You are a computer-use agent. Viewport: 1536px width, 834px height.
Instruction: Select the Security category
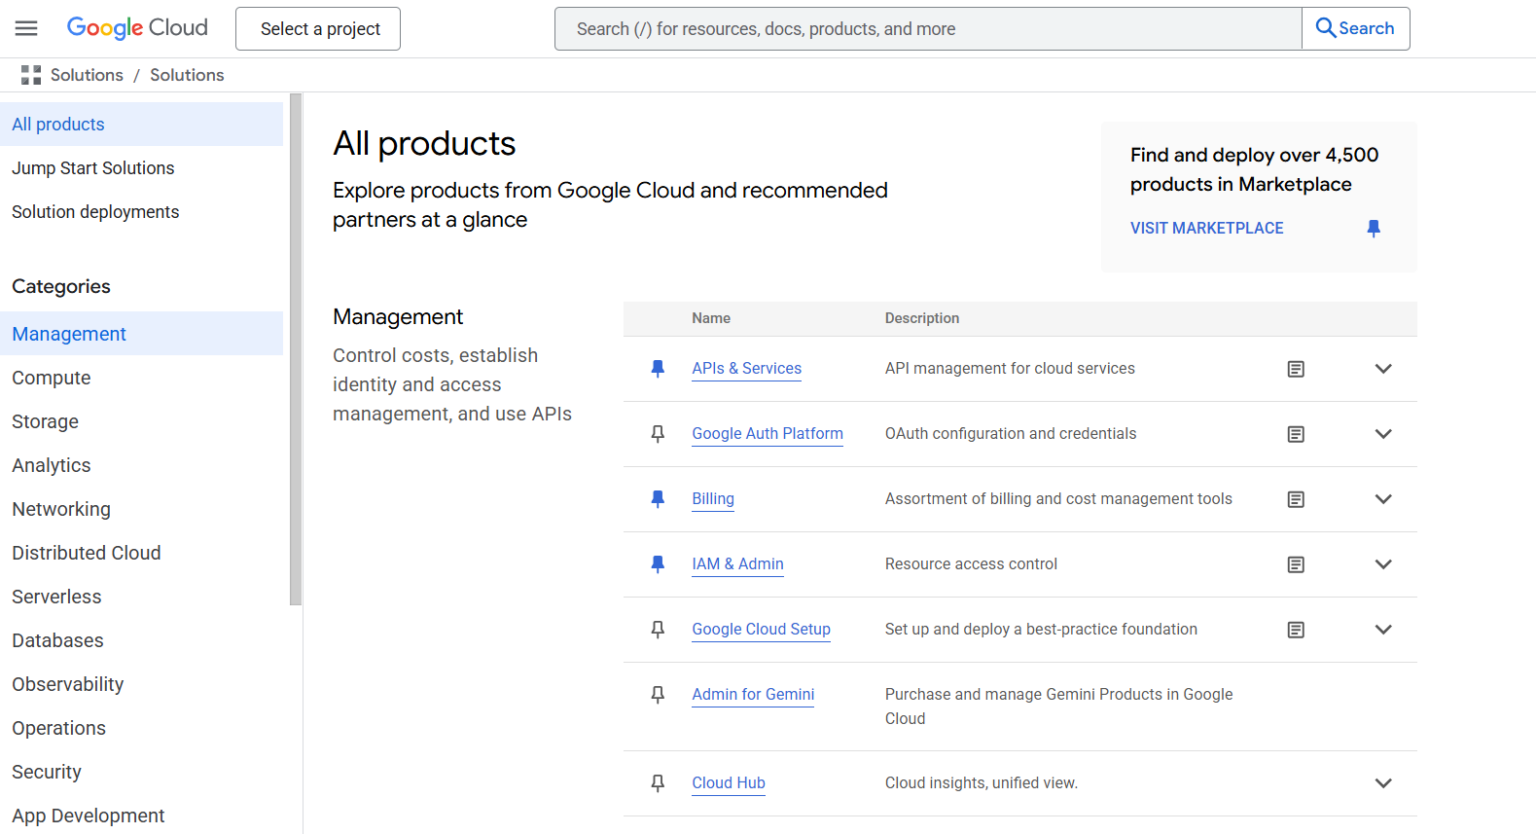[x=46, y=772]
